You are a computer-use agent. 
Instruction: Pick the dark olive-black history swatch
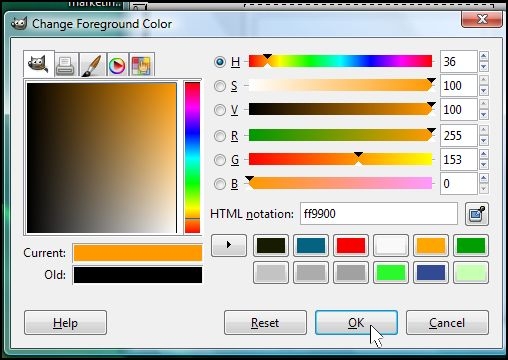pos(271,246)
